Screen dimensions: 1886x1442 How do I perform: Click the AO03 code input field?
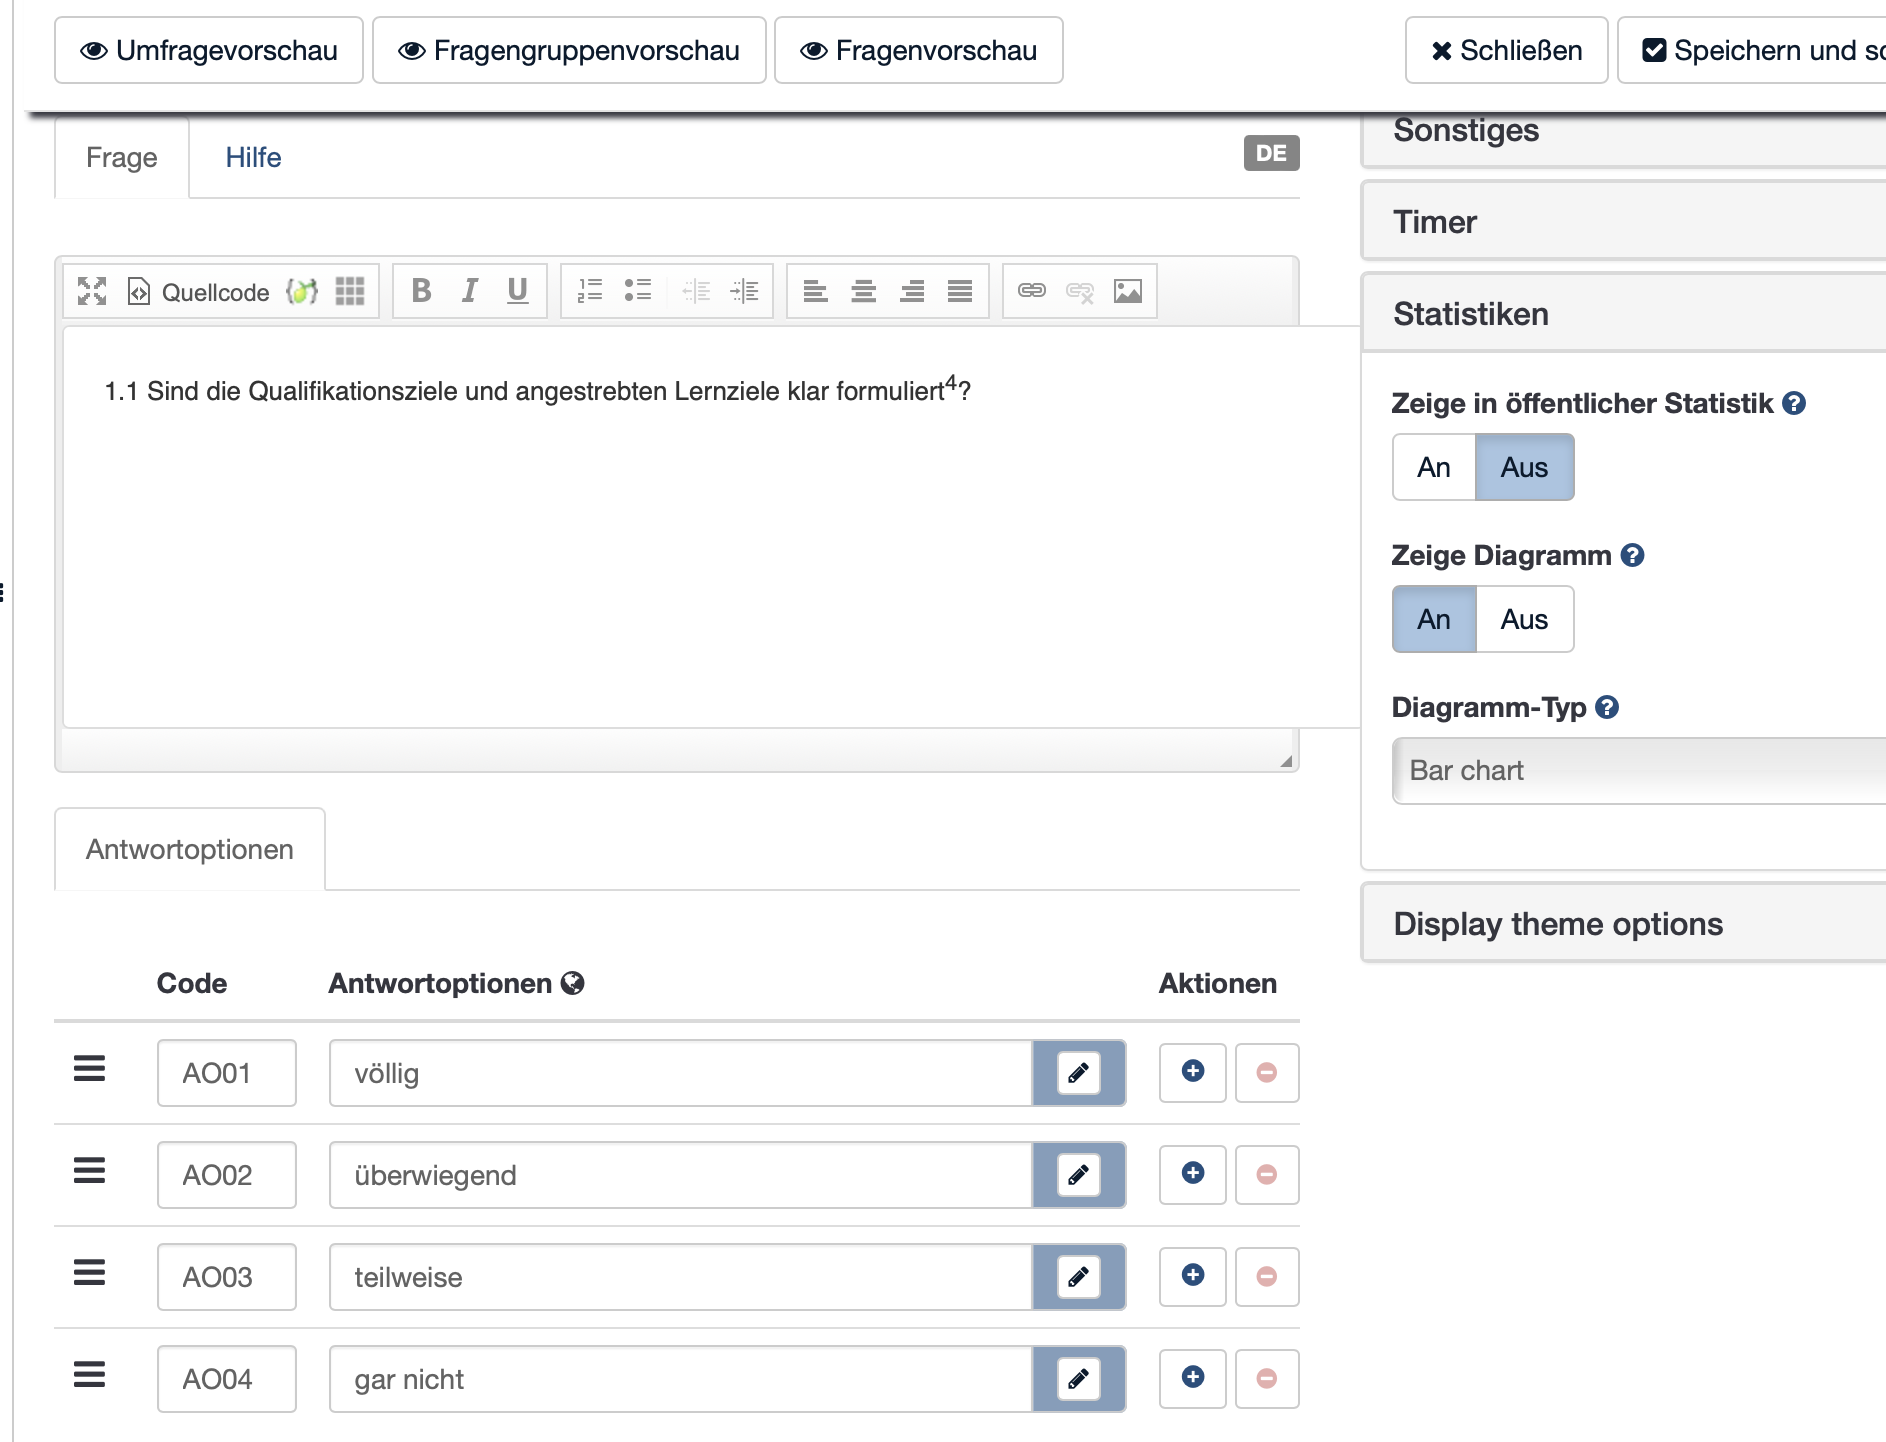(226, 1277)
